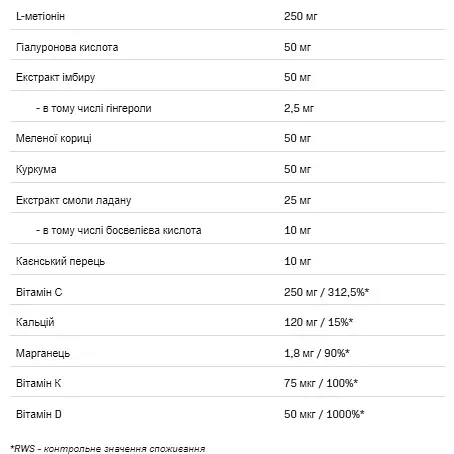
Task: Click the 50 мкг / 1000%* value
Action: [x=324, y=414]
